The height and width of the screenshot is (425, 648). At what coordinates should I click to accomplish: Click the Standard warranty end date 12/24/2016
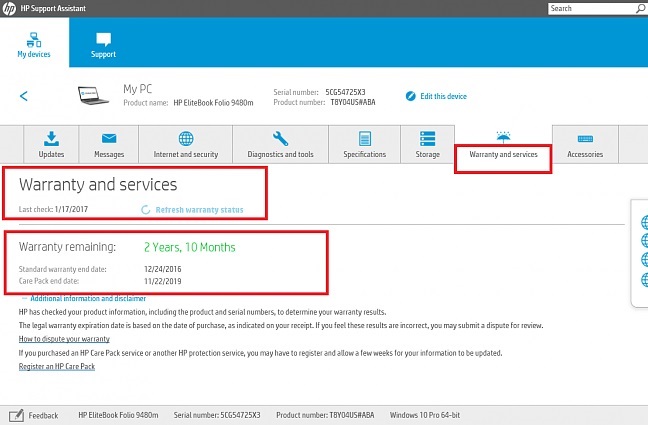(162, 269)
